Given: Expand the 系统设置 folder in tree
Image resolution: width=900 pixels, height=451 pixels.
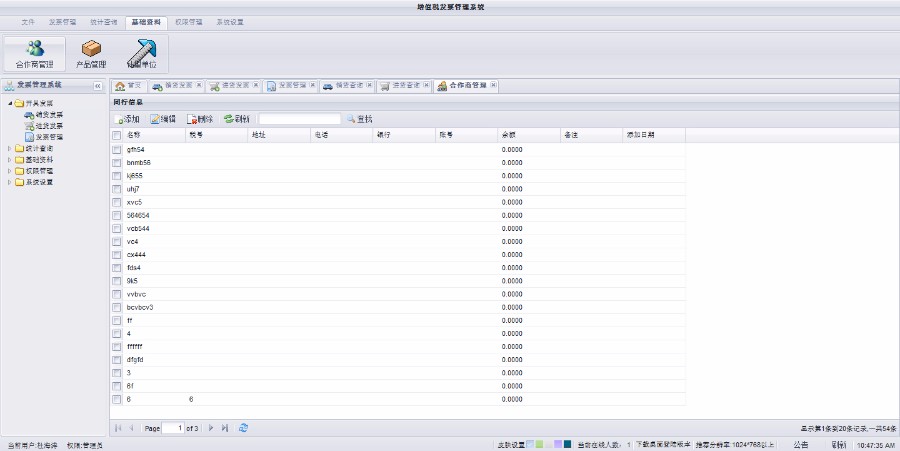Looking at the screenshot, I should [x=10, y=182].
